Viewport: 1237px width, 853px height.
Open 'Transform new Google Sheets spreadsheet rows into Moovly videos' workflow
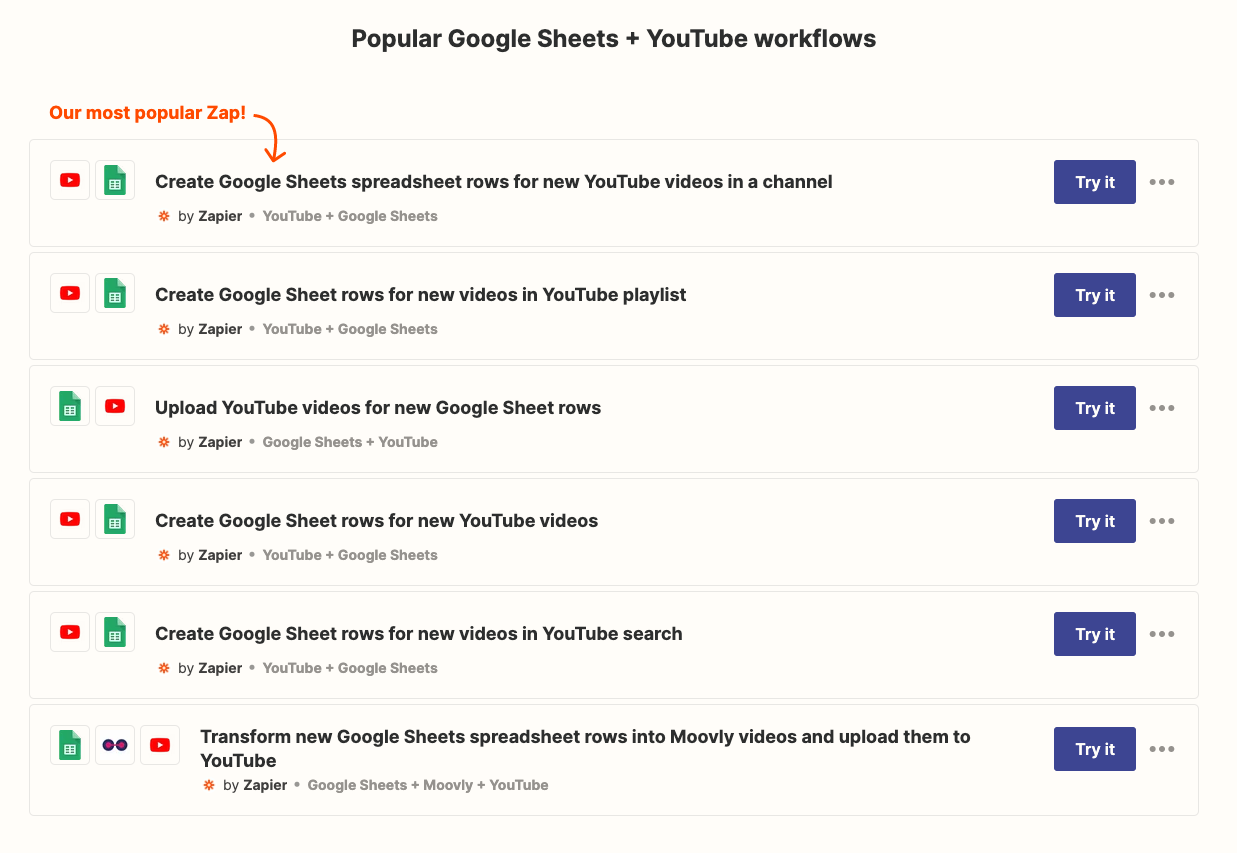coord(585,749)
